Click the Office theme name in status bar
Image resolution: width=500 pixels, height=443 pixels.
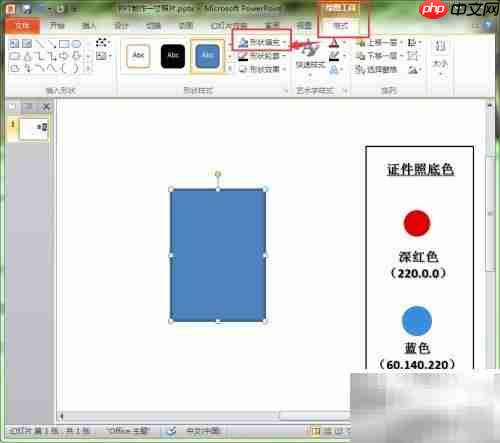tap(128, 431)
